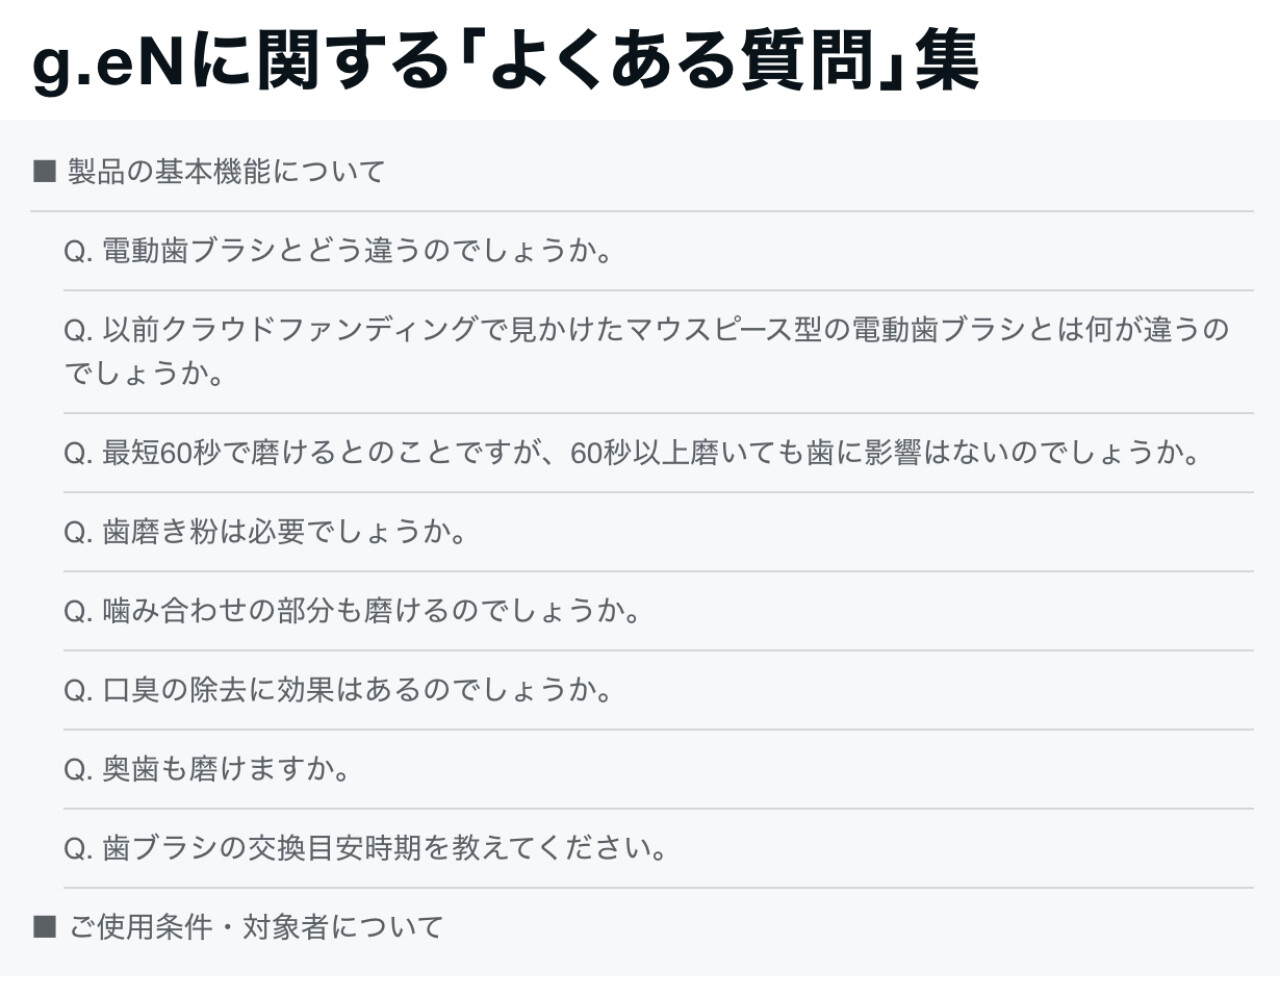Open question 歯ブラシの交換目安時期を教えてください
Screen dimensions: 1280x997
tap(385, 848)
